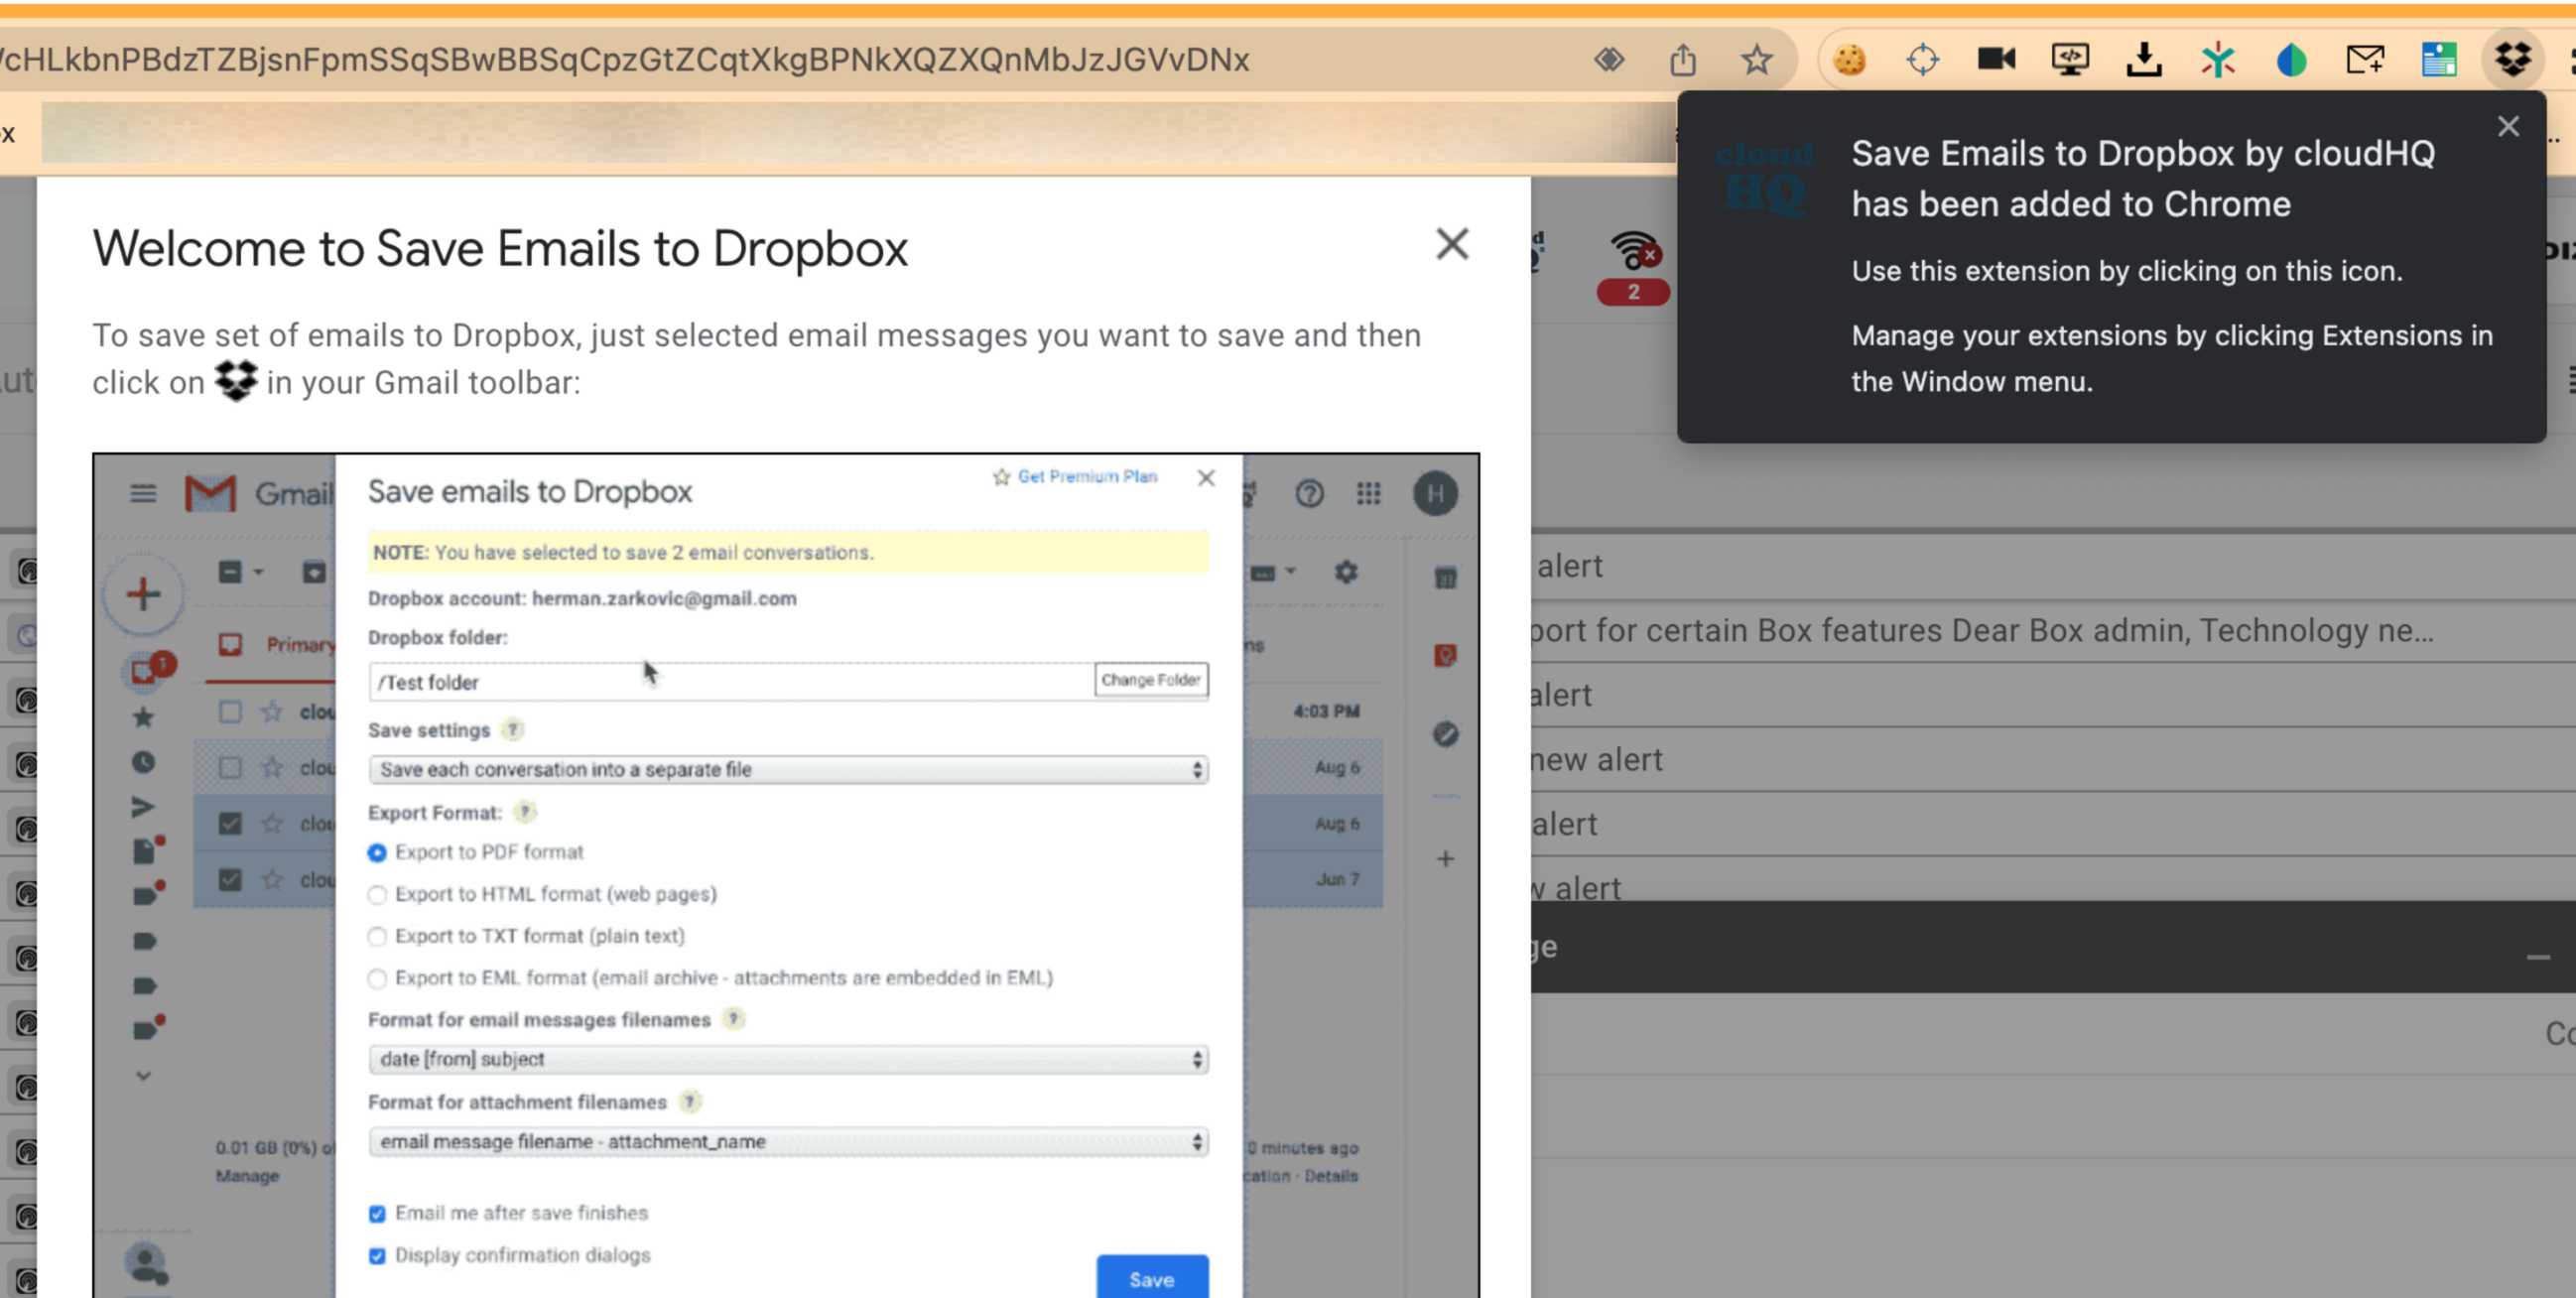Open the video camera recorder extension

[1996, 59]
